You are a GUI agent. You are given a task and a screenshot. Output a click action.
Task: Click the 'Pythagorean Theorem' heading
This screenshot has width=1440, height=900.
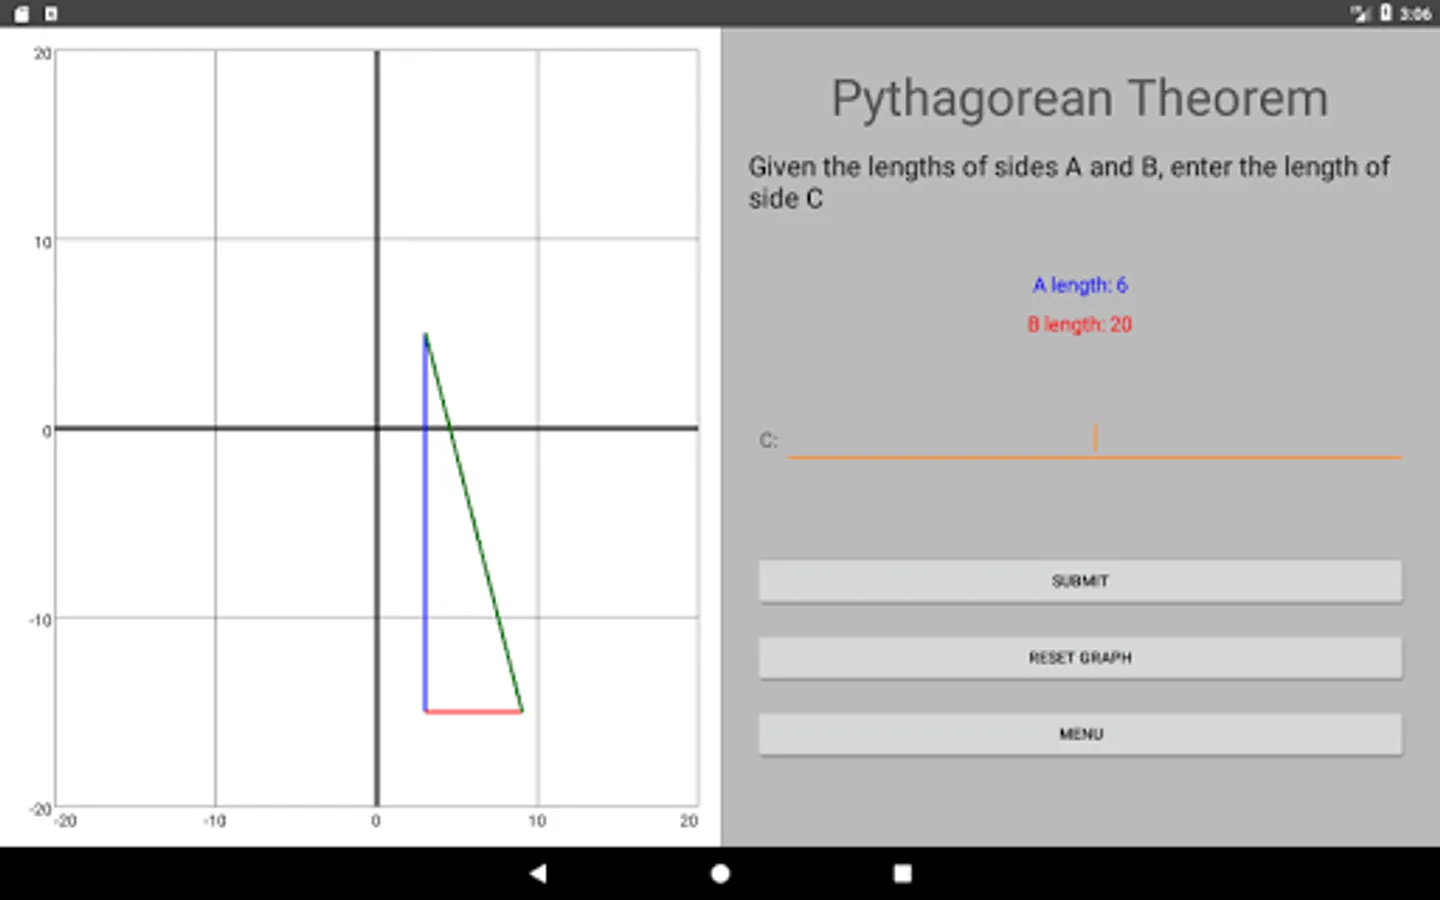pyautogui.click(x=1080, y=98)
